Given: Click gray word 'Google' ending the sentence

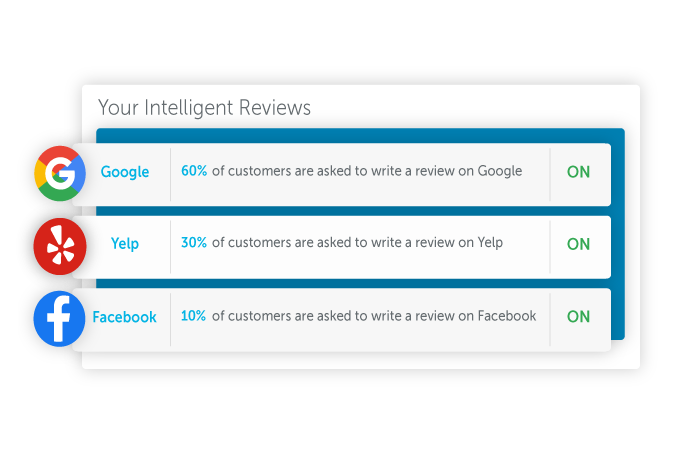Looking at the screenshot, I should click(500, 171).
